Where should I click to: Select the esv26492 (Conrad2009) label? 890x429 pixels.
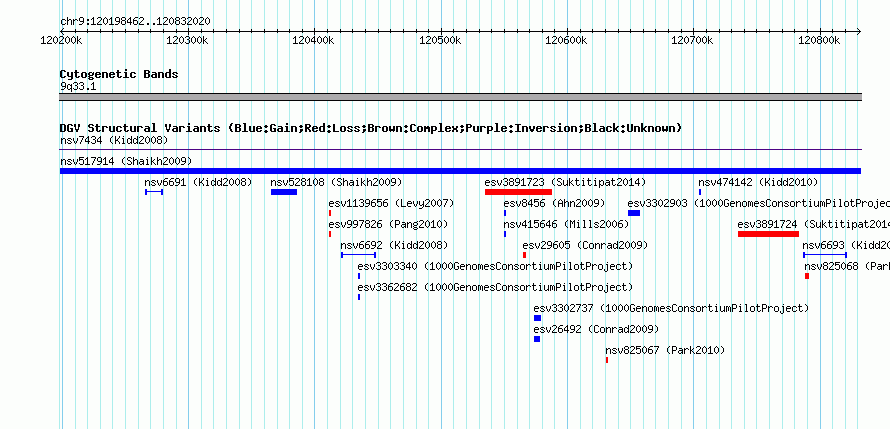tap(596, 329)
